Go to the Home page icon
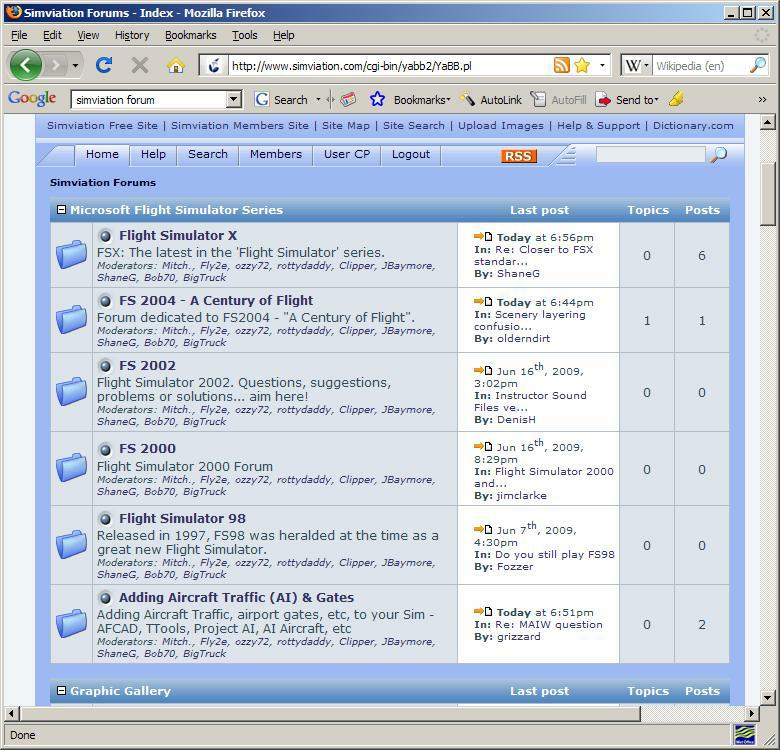780x750 pixels. tap(176, 65)
